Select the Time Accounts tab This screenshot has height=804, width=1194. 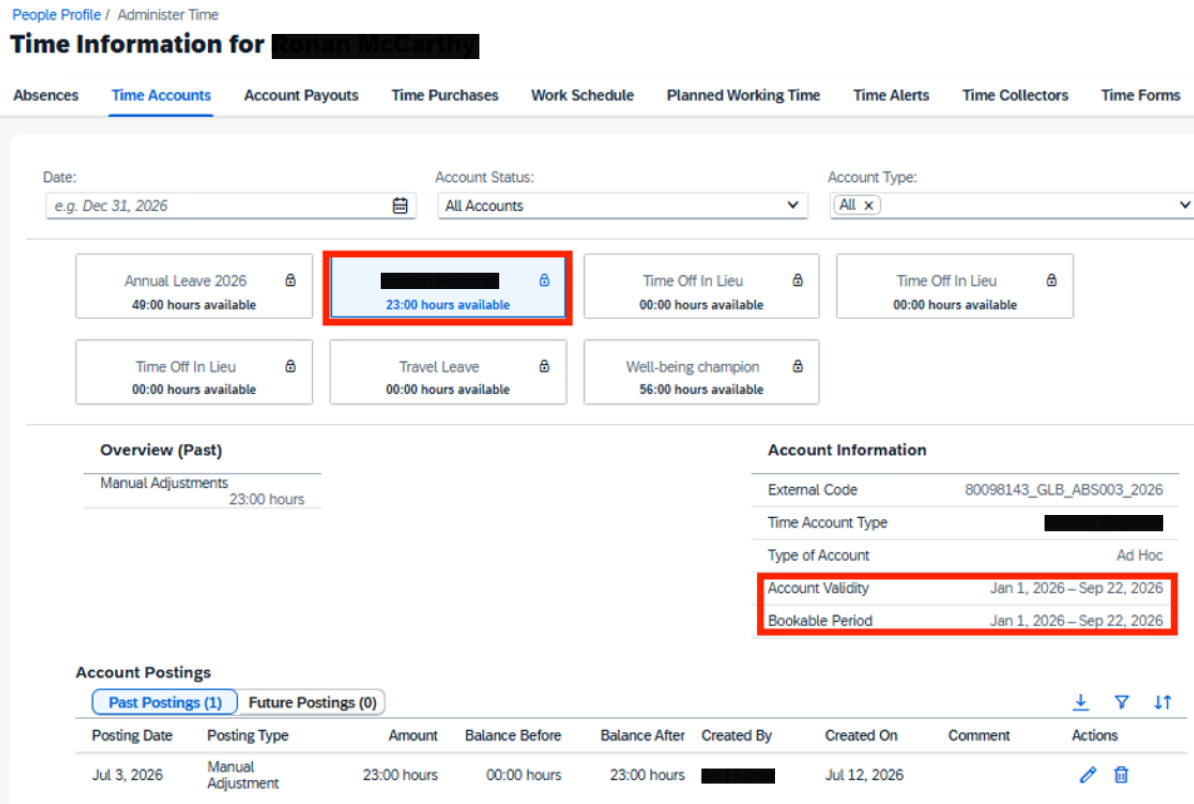(x=161, y=95)
